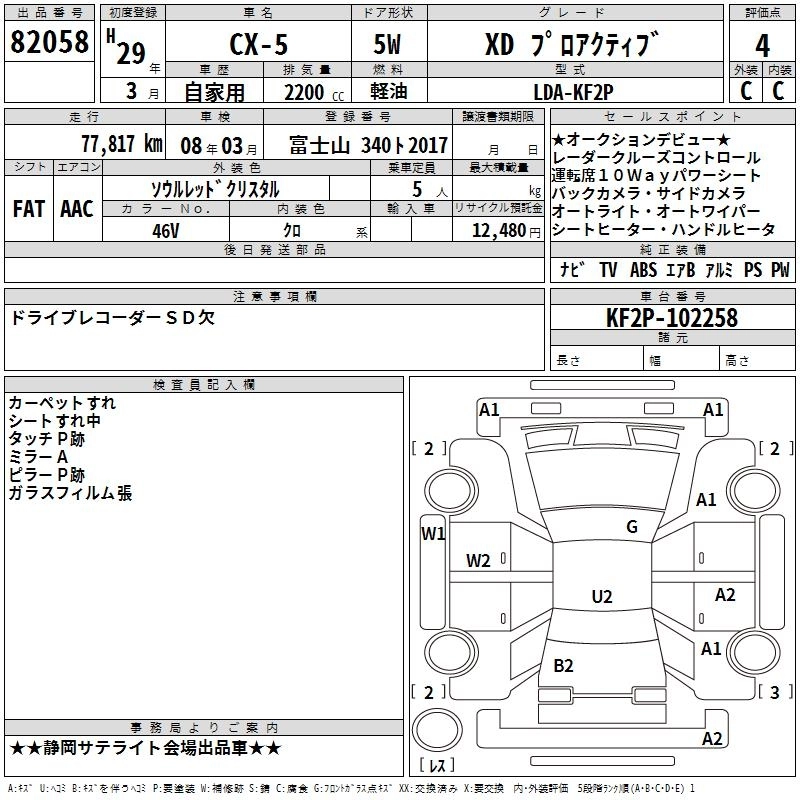Click the G windshield marker on car diagram
Viewport: 800px width, 800px height.
pos(631,527)
